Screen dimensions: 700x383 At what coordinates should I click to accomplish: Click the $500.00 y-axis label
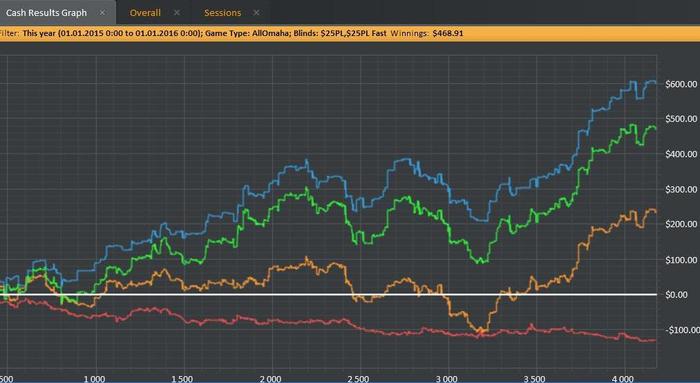click(681, 119)
